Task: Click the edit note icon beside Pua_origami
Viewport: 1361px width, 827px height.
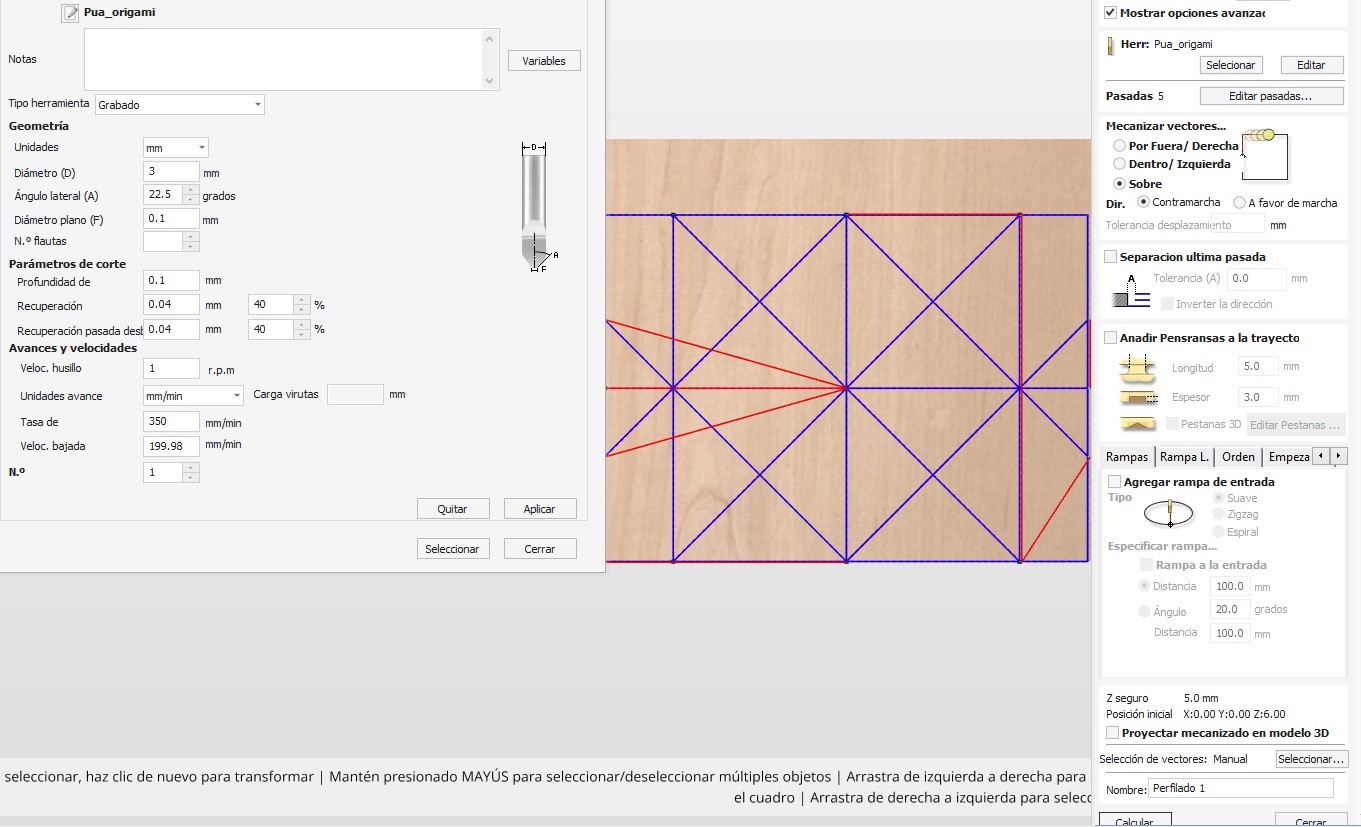Action: click(x=70, y=13)
